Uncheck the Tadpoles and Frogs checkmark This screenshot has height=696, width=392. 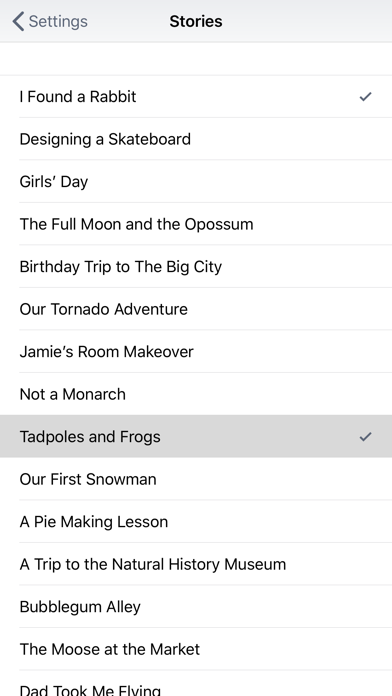[365, 437]
